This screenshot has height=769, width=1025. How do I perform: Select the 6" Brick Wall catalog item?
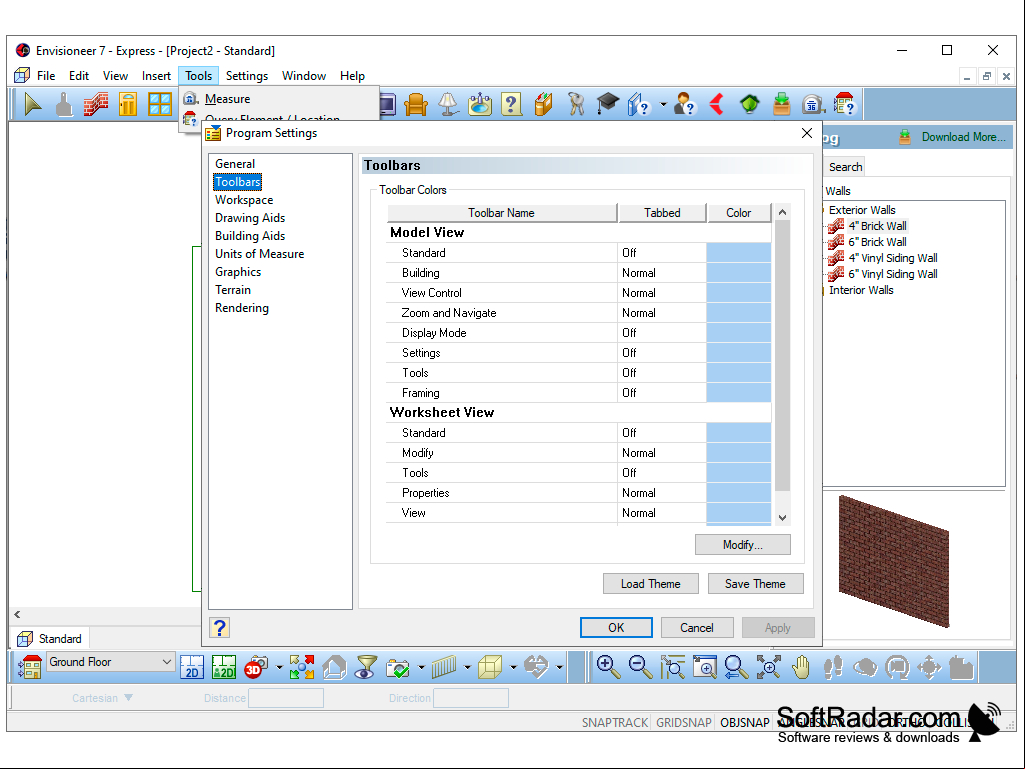coord(877,242)
